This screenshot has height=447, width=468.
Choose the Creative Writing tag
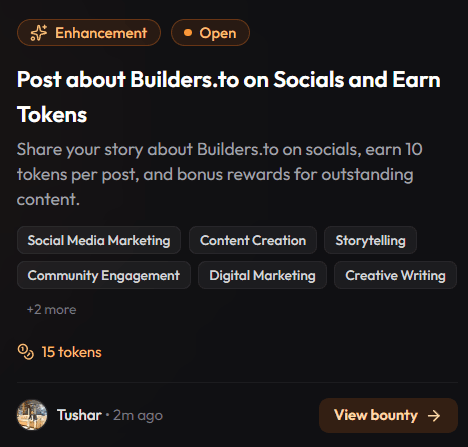(395, 275)
